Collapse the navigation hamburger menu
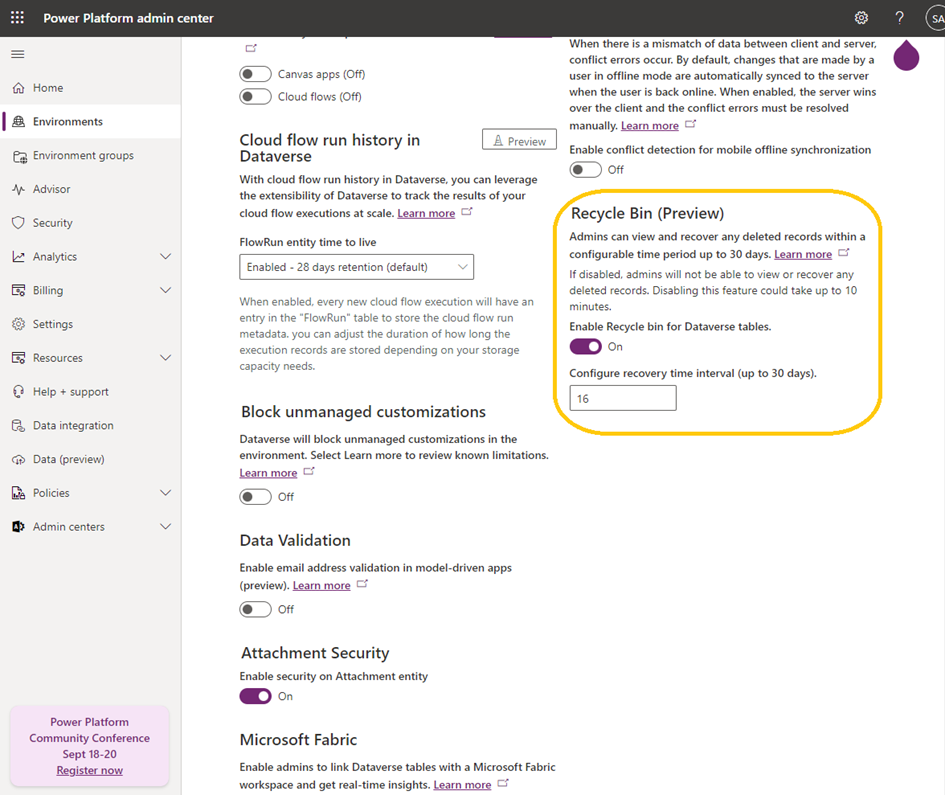Image resolution: width=945 pixels, height=795 pixels. pos(18,54)
